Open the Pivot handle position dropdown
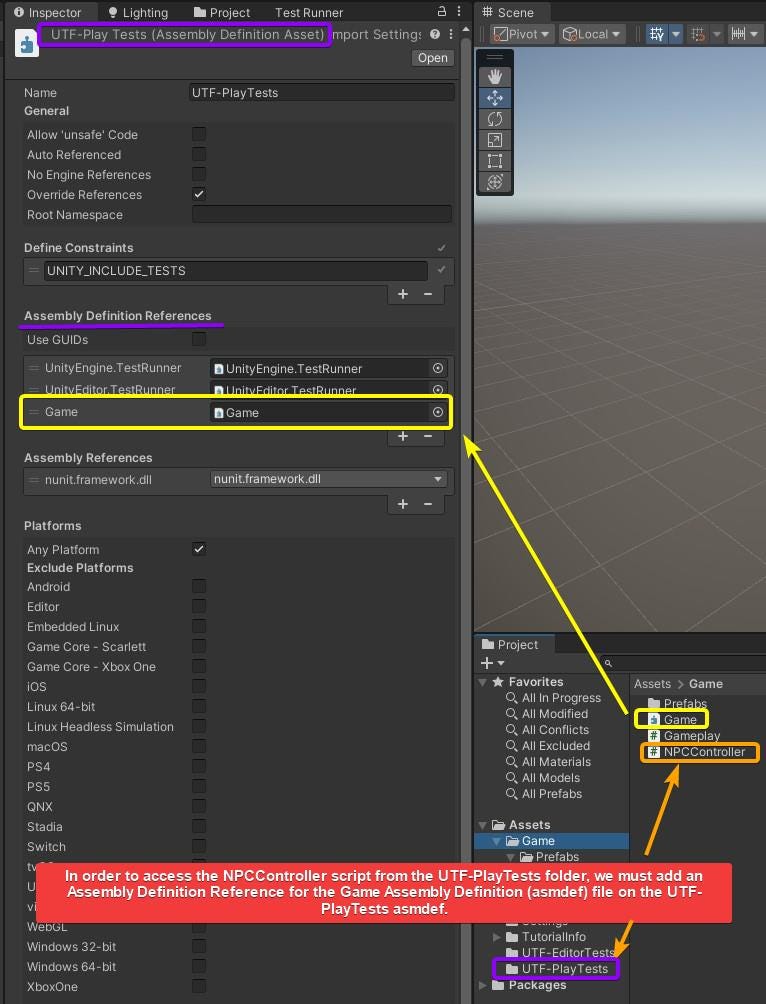 pos(522,34)
